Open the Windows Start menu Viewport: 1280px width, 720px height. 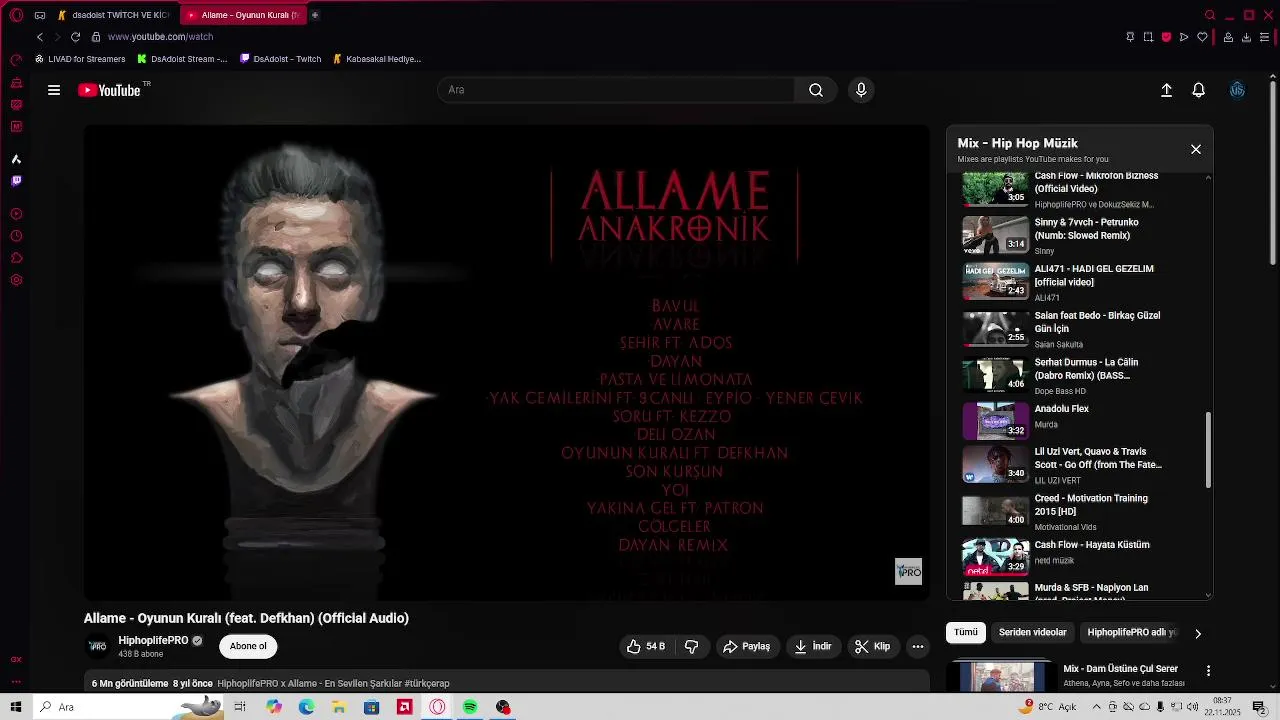coord(16,707)
